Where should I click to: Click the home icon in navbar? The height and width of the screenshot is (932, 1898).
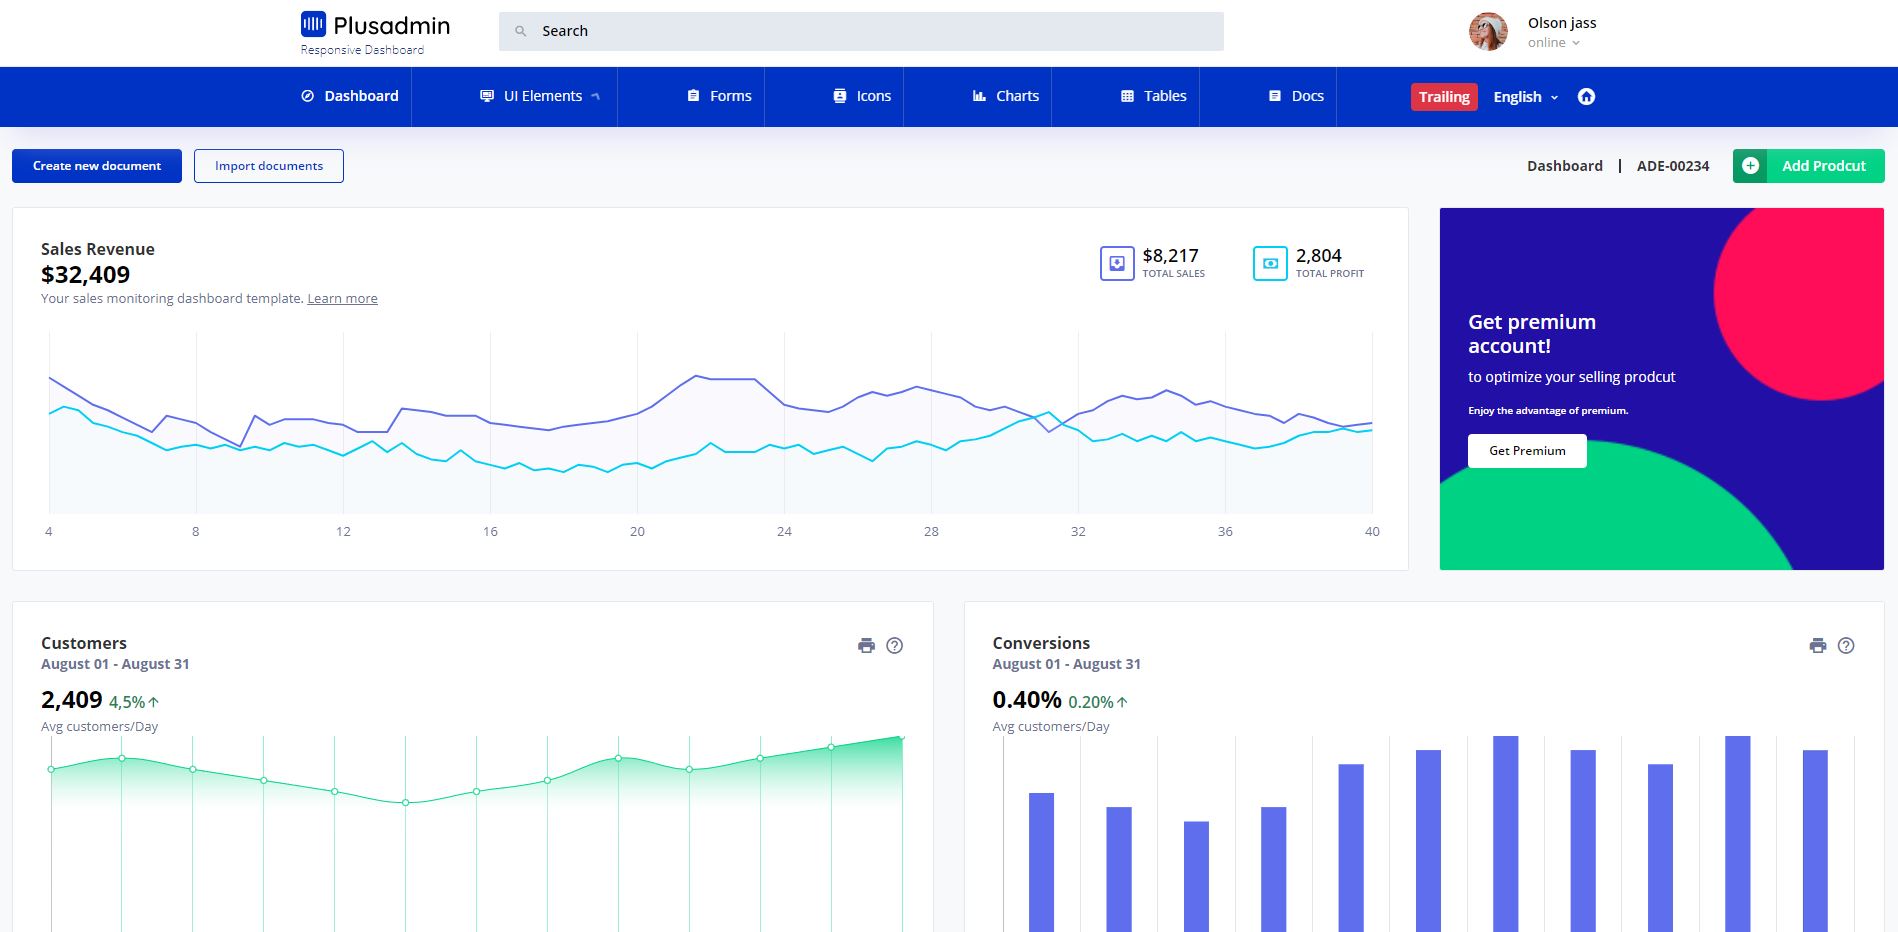(1586, 97)
